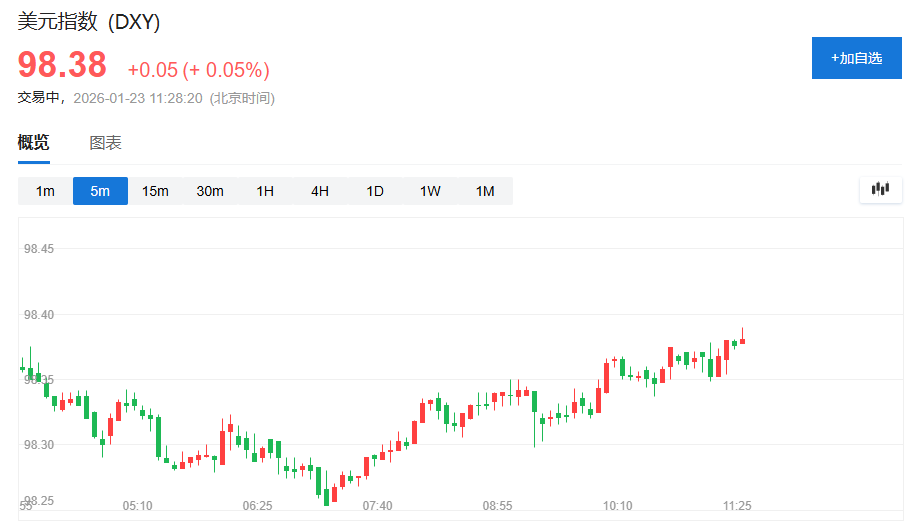The height and width of the screenshot is (532, 920).
Task: Click the candlestick chart type icon
Action: (x=880, y=189)
